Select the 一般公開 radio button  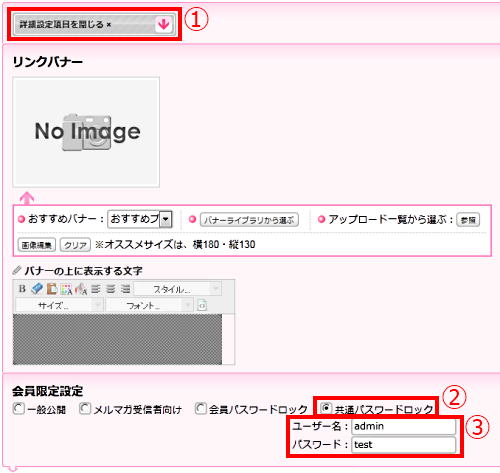pos(18,408)
